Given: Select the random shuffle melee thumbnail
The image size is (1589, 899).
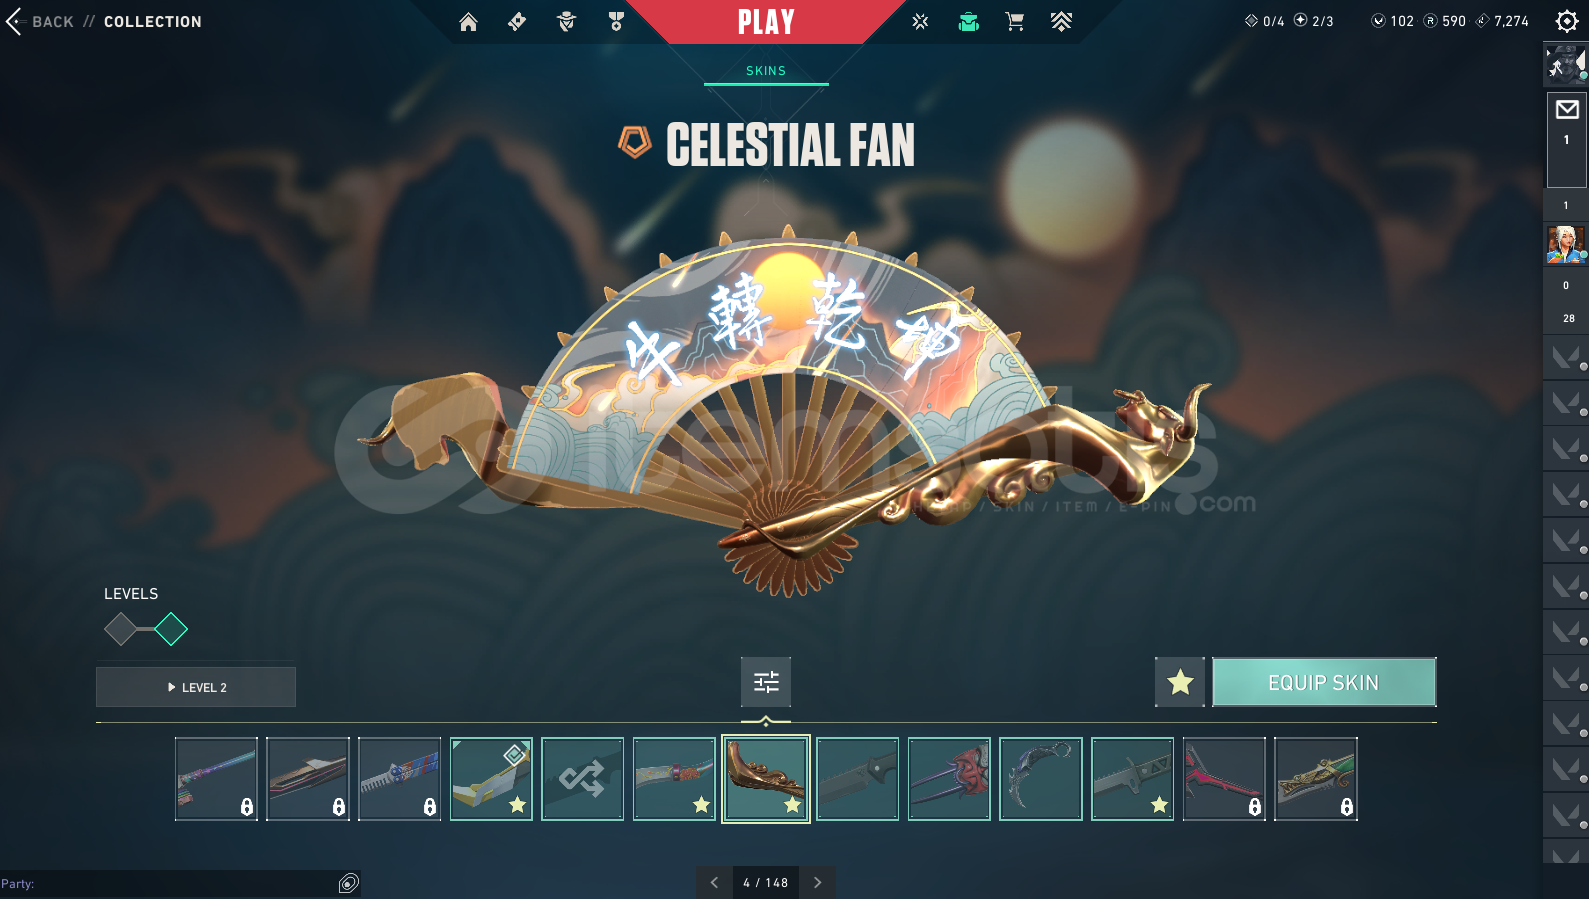Looking at the screenshot, I should [x=583, y=779].
